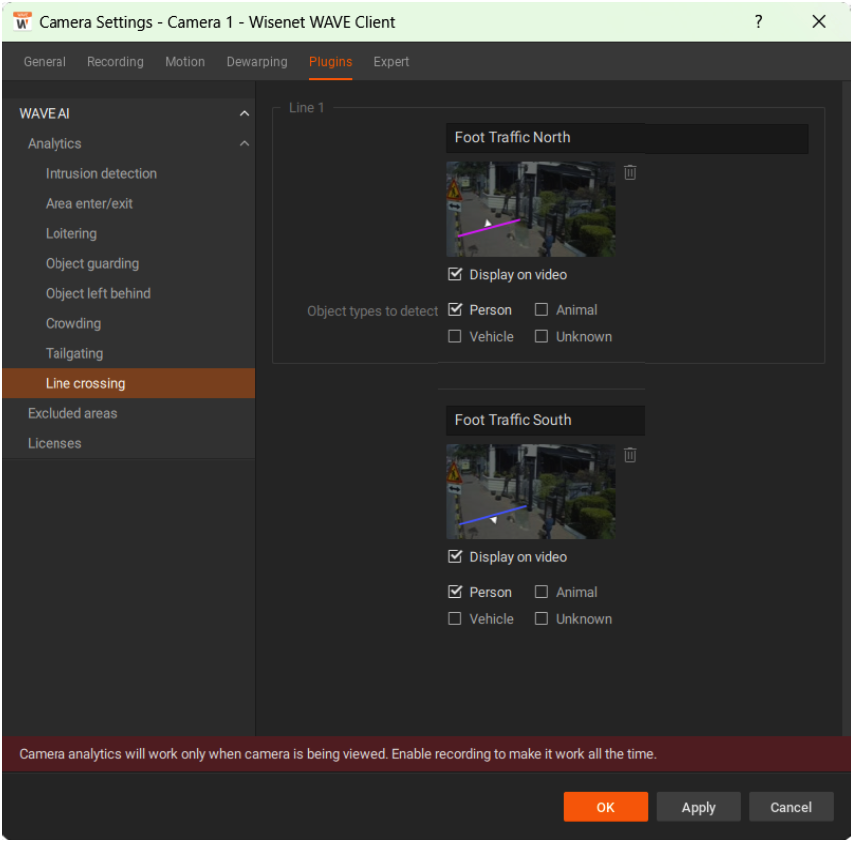The image size is (853, 844).
Task: Edit the Foot Traffic South name field
Action: (x=545, y=420)
